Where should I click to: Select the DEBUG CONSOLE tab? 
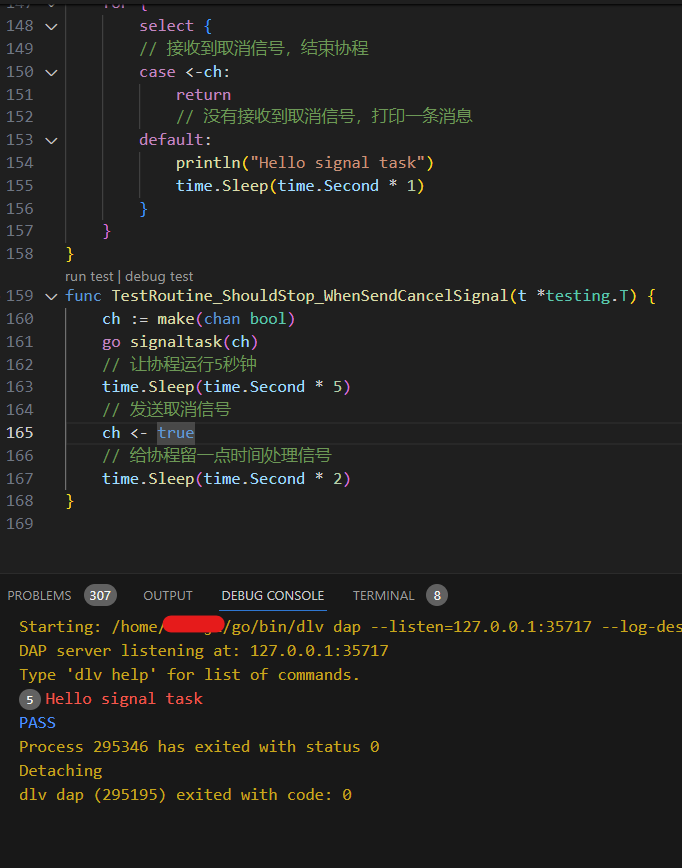pos(273,595)
